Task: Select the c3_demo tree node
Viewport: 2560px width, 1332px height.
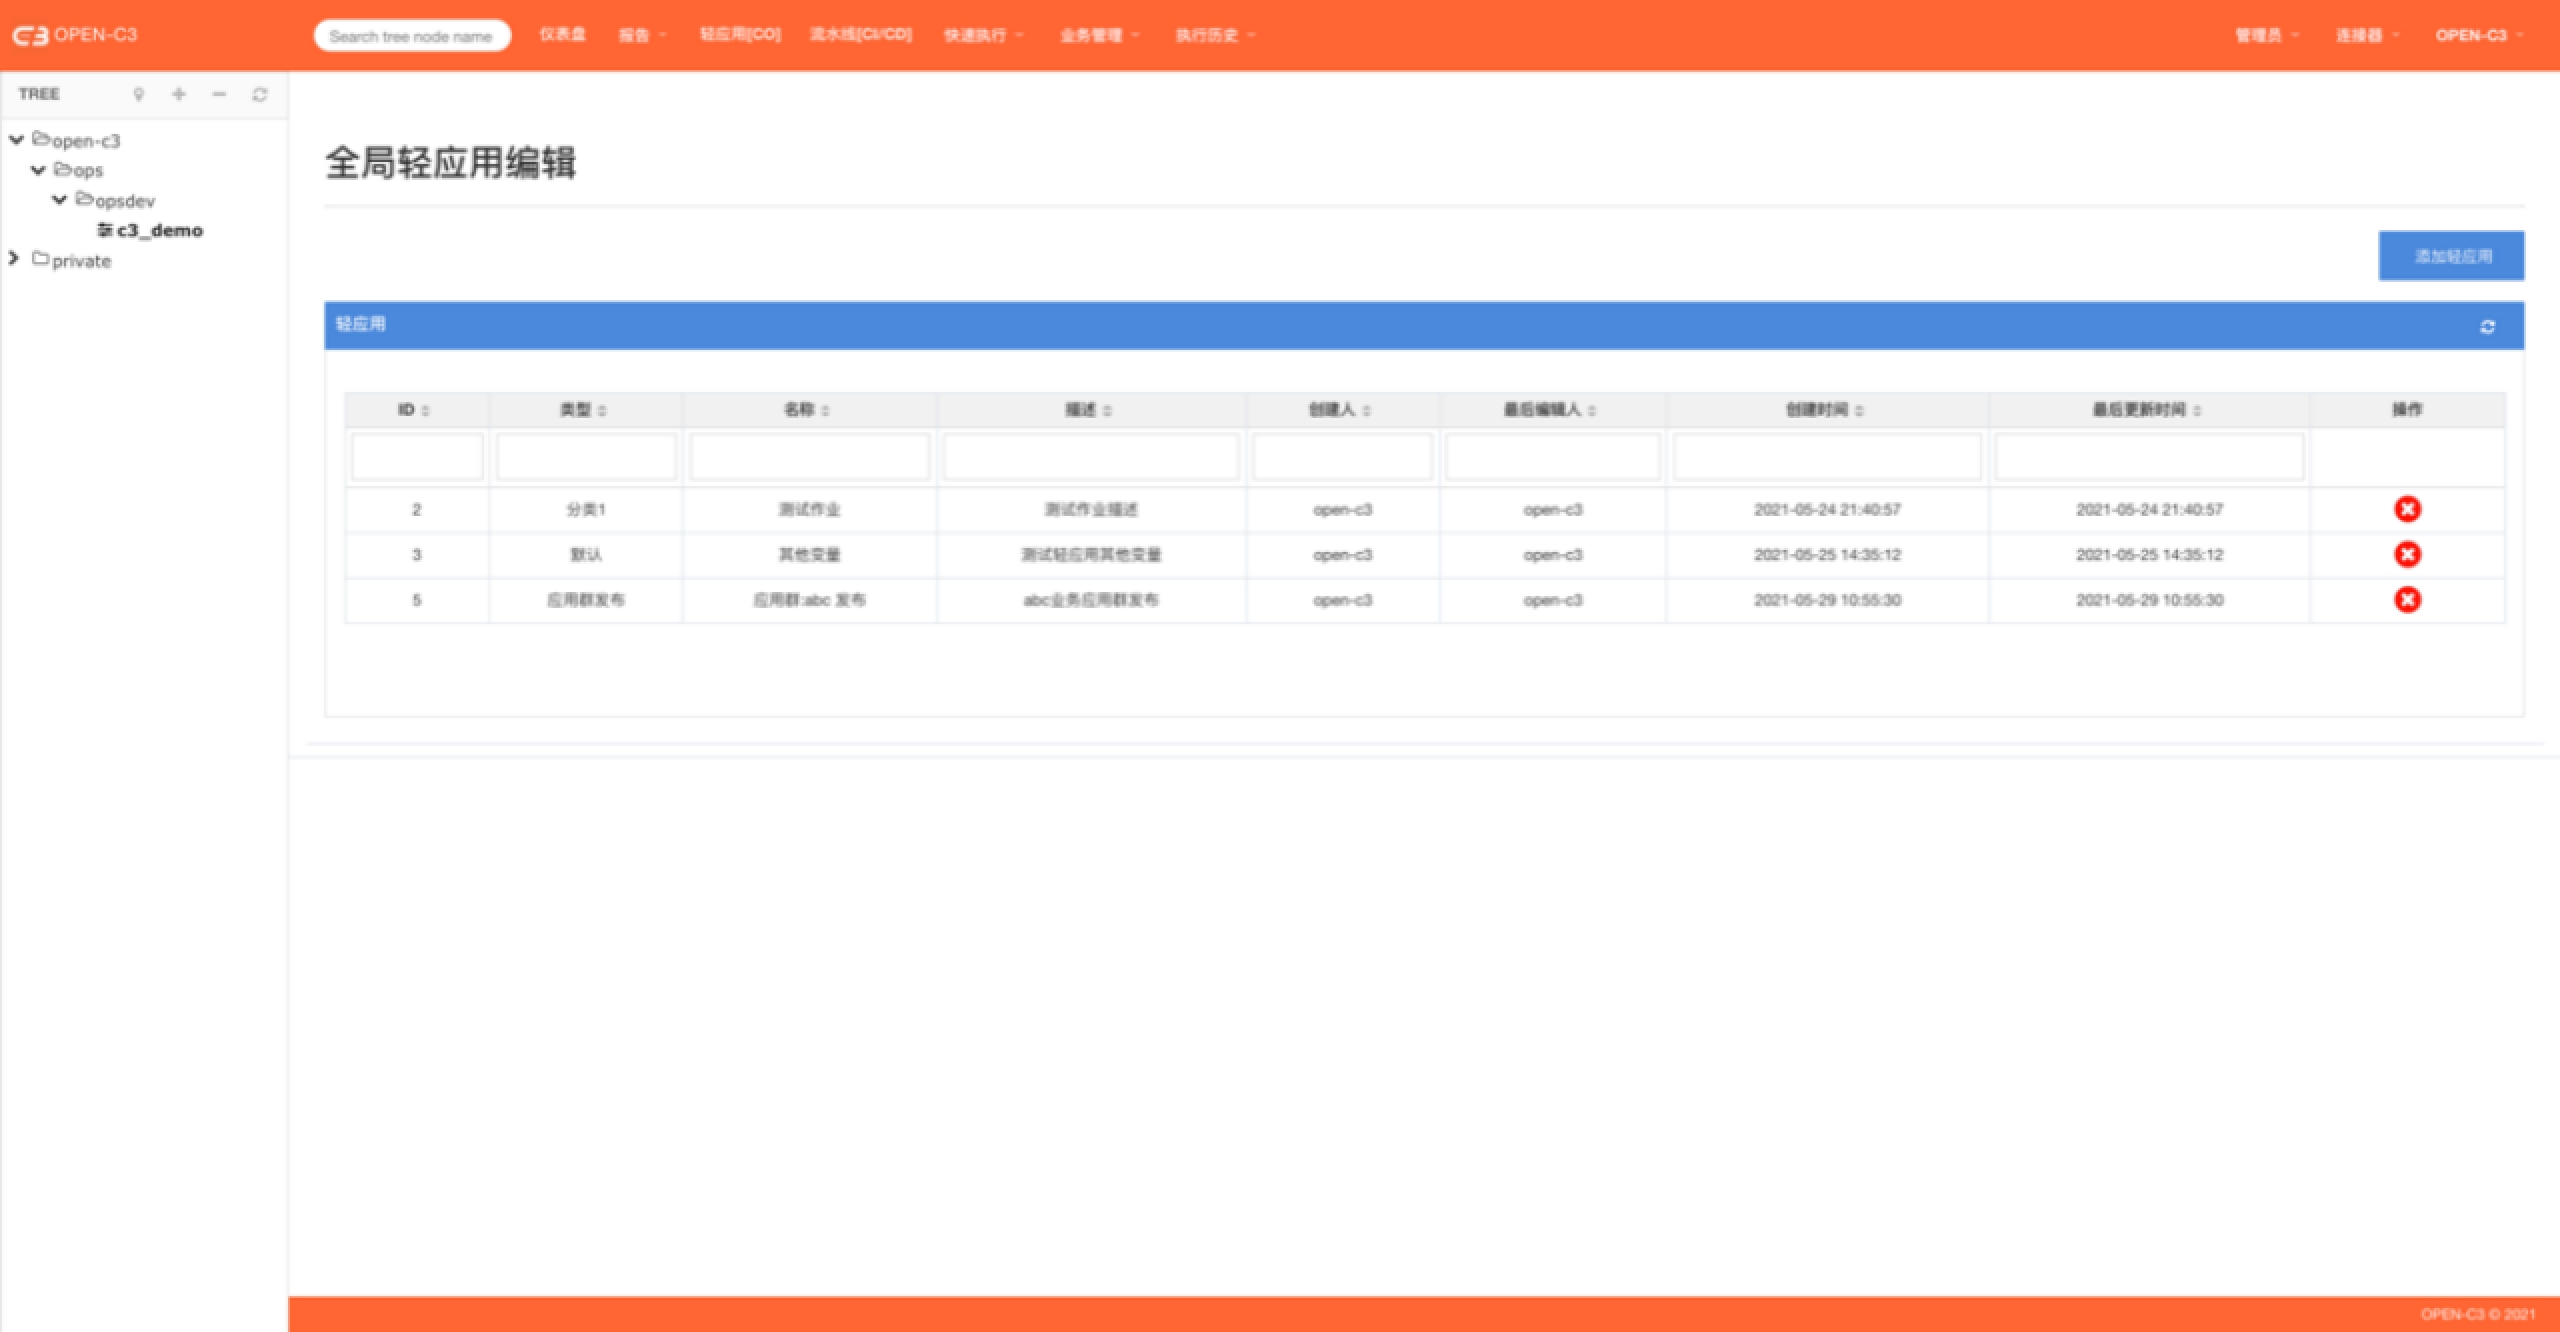Action: [159, 230]
